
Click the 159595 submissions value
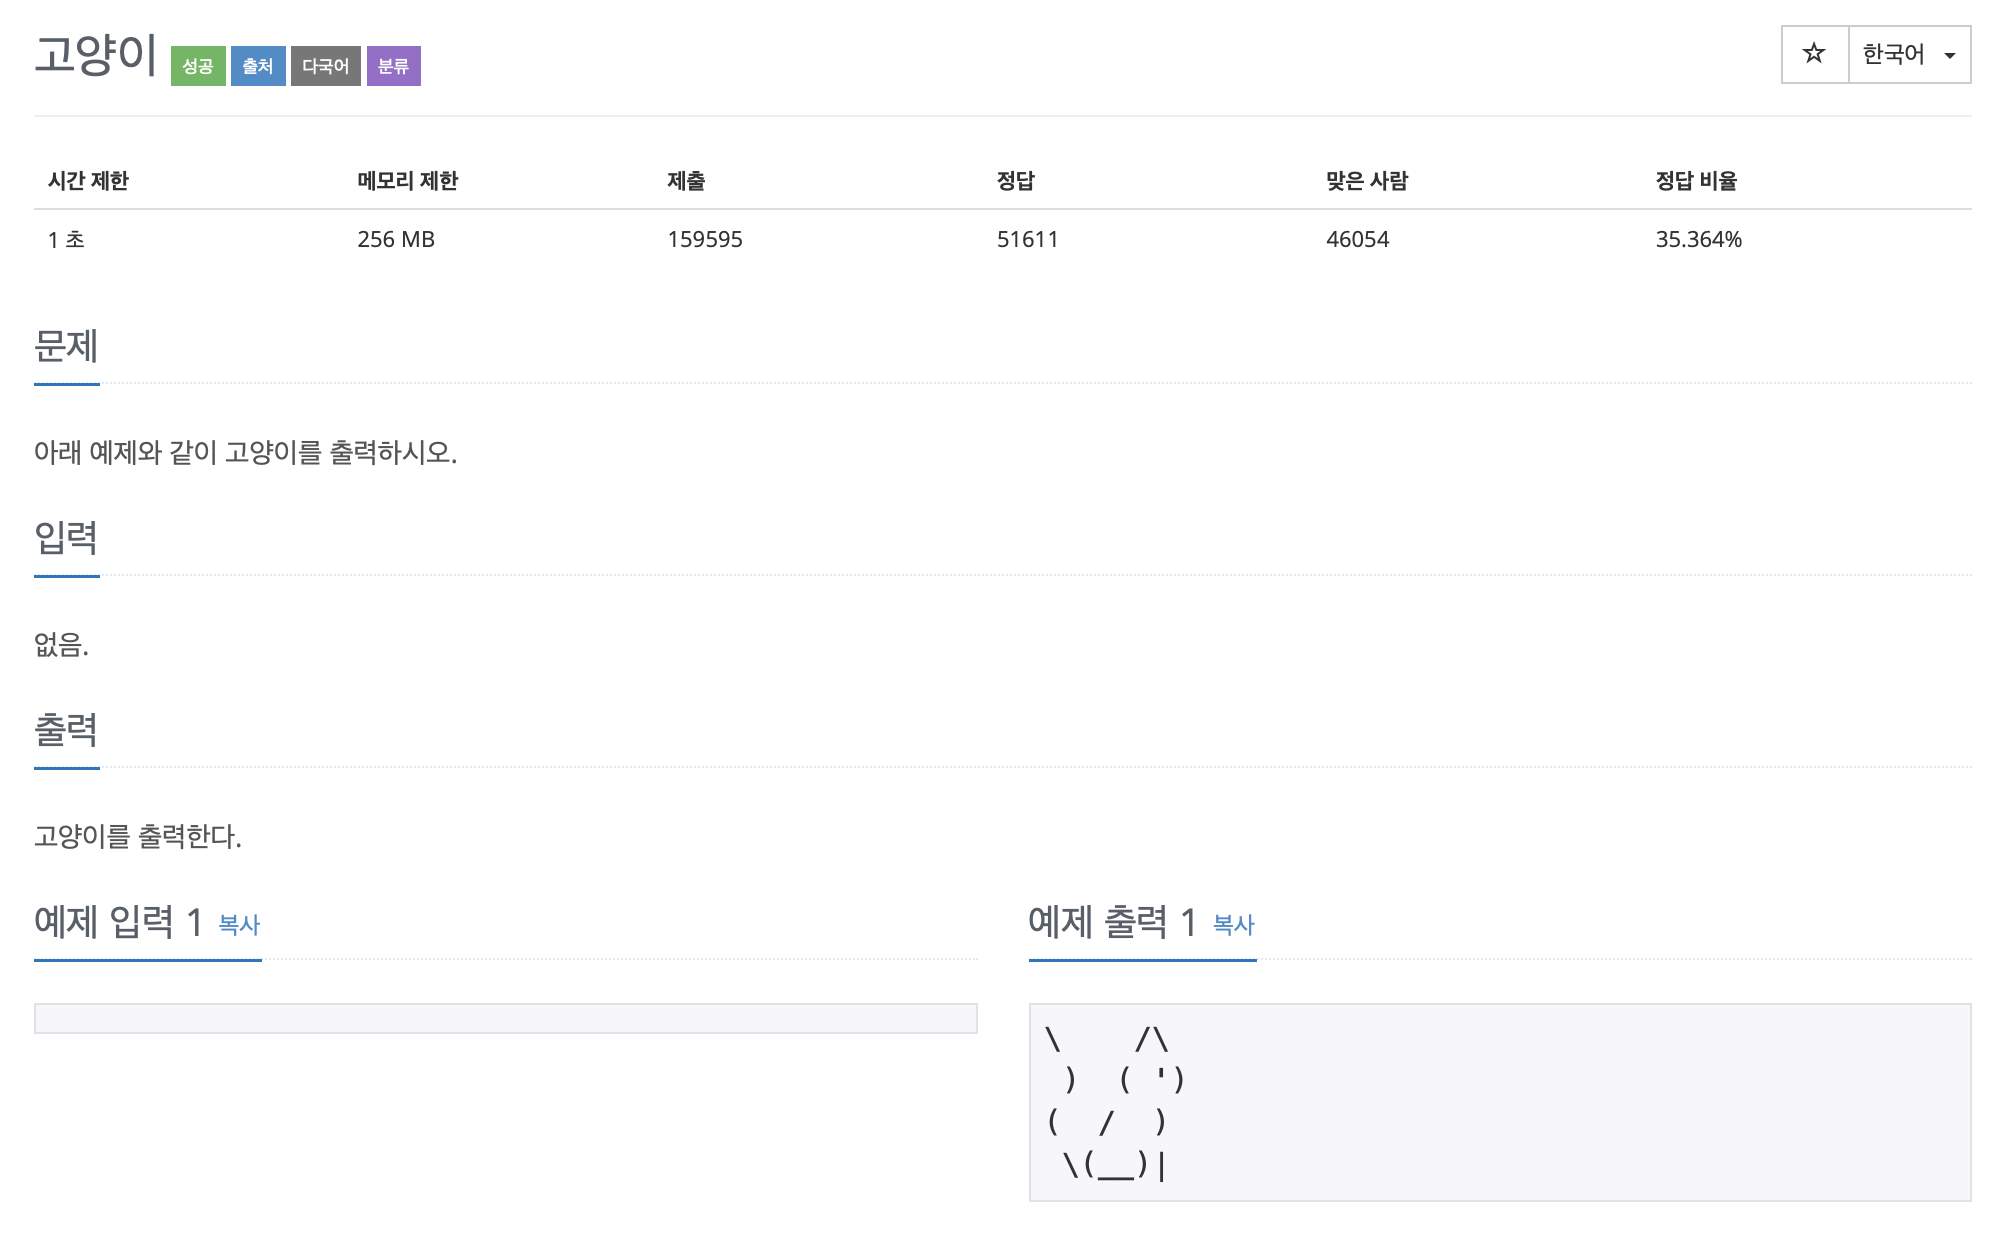click(x=705, y=239)
